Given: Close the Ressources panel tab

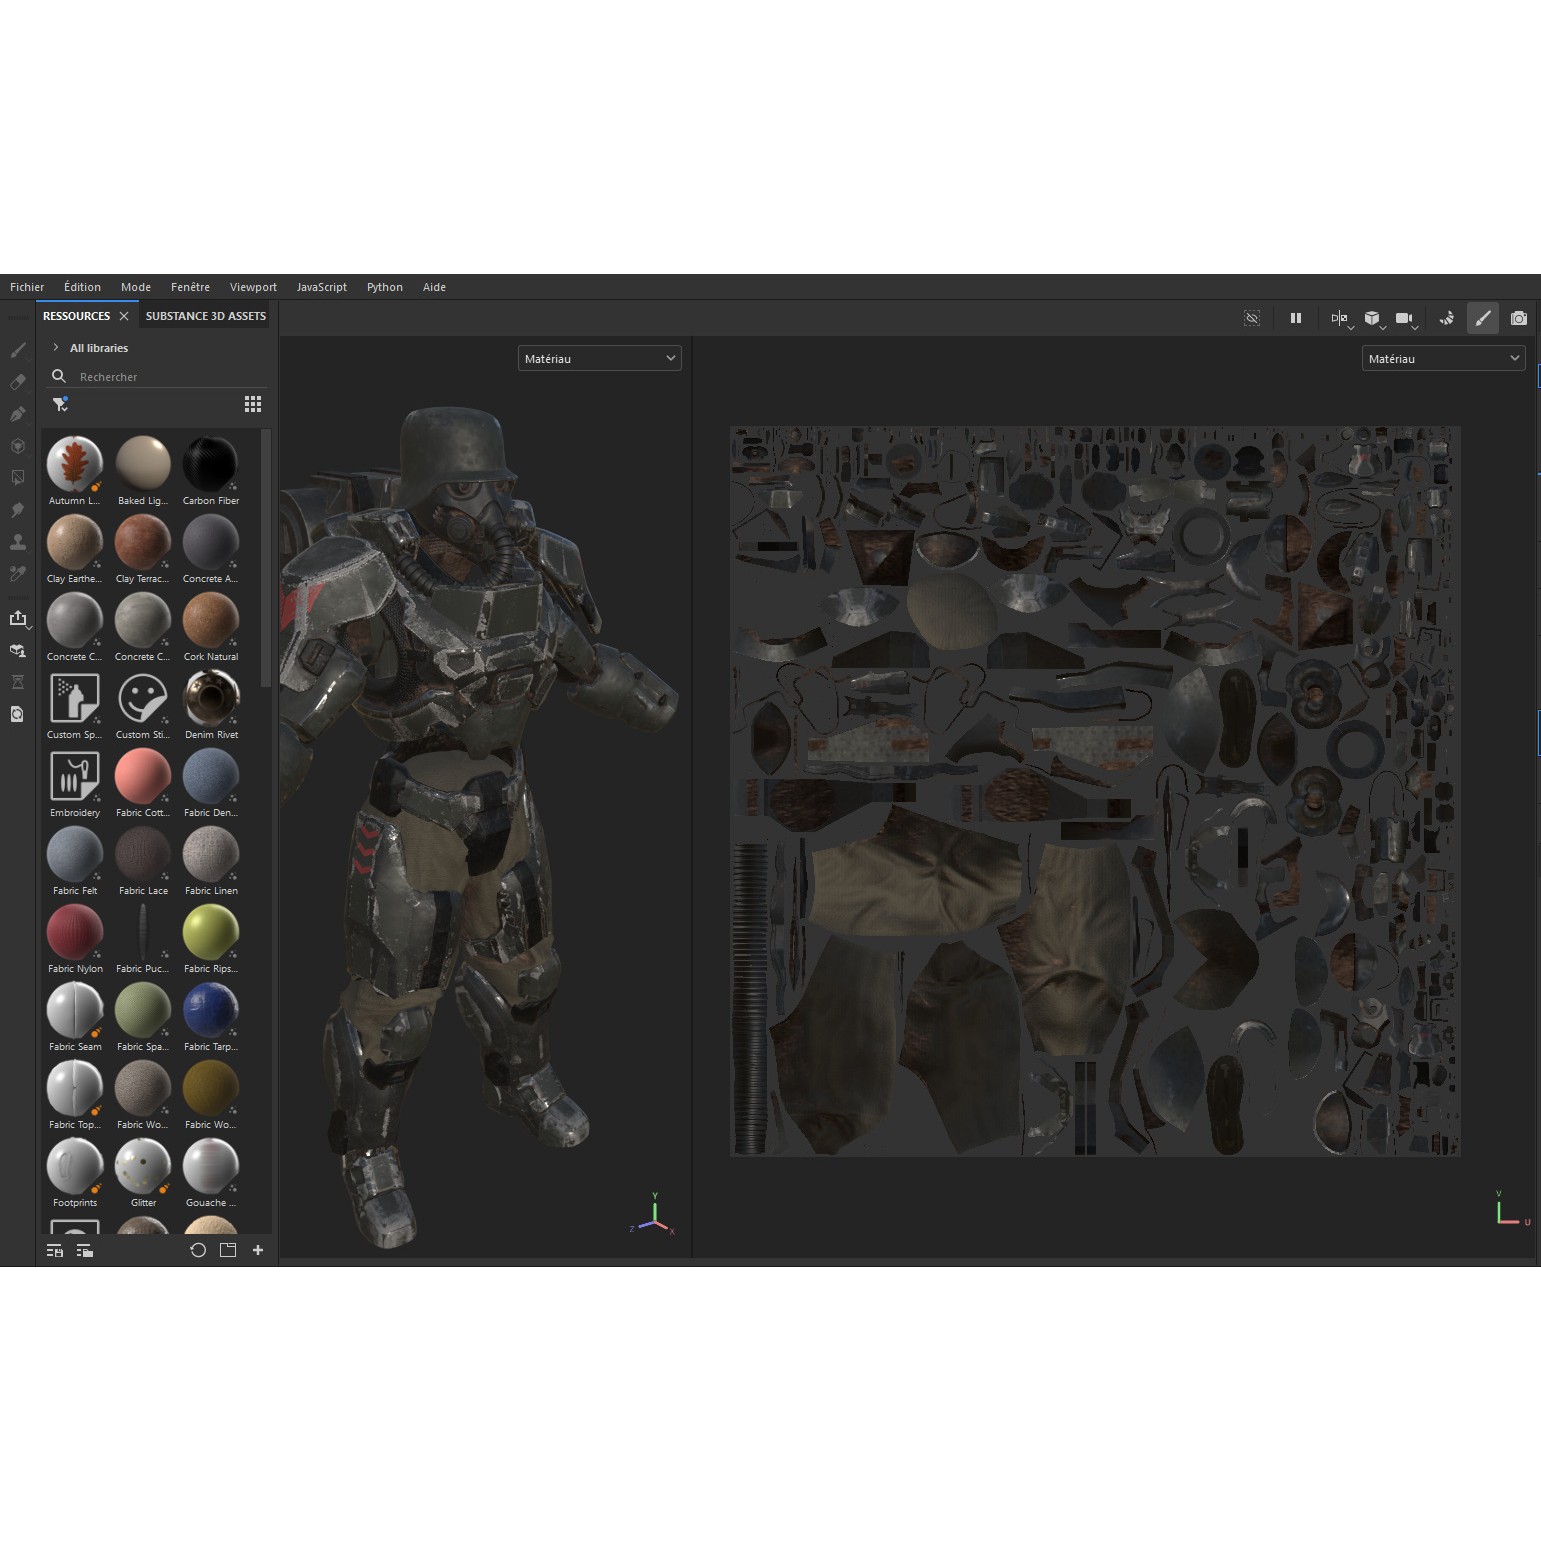Looking at the screenshot, I should (124, 316).
